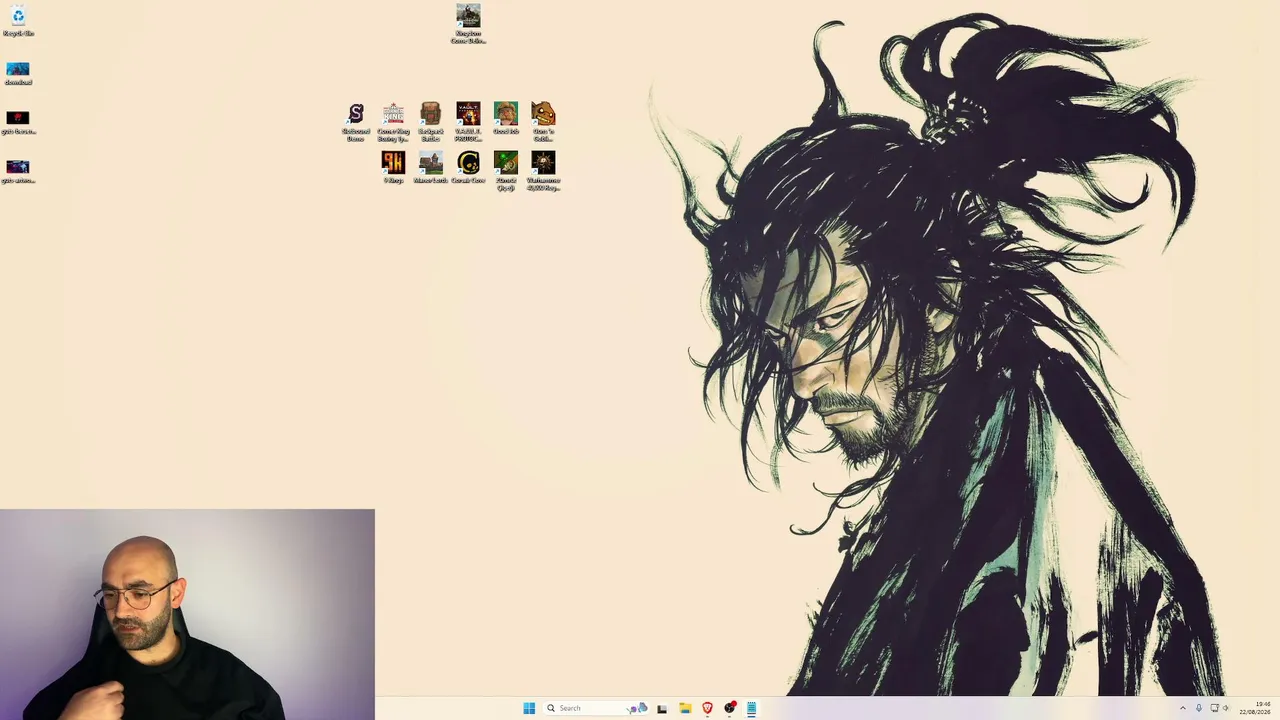Open File Explorer from the taskbar
Screen dimensions: 1280x720
click(x=685, y=708)
